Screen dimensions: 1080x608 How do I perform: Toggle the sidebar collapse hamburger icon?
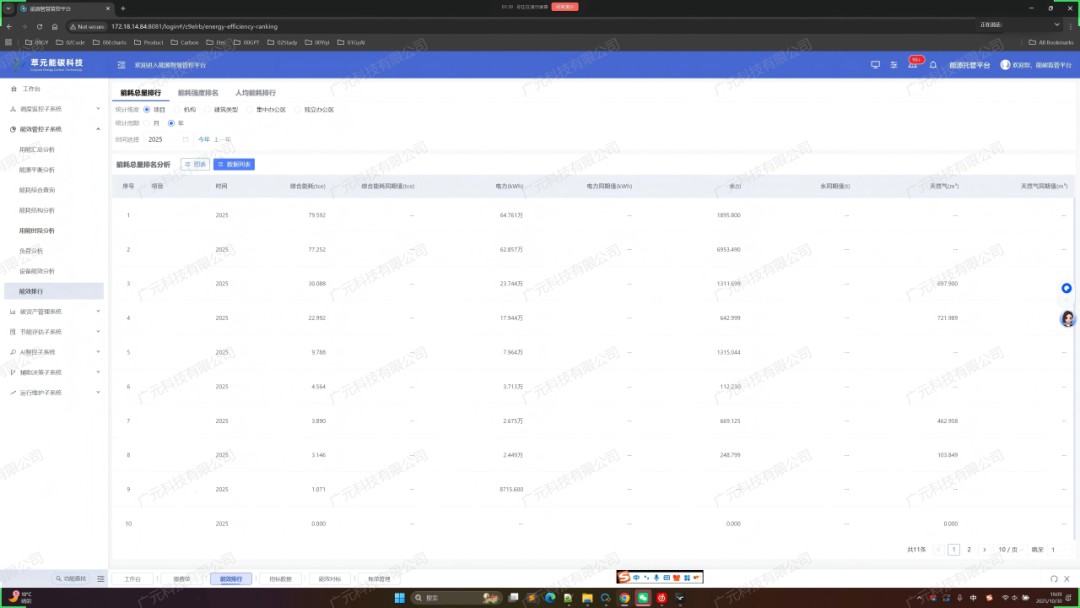pyautogui.click(x=121, y=65)
